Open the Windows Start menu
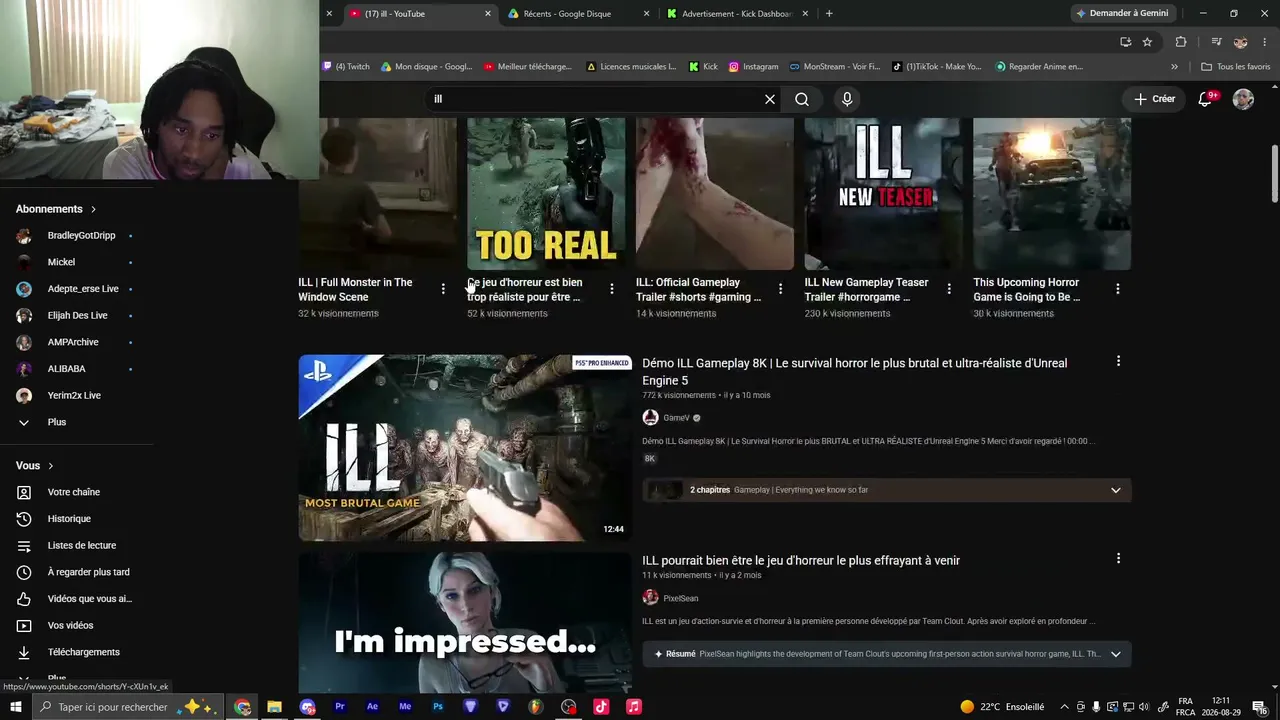Screen dimensions: 1280x720 (x=15, y=707)
